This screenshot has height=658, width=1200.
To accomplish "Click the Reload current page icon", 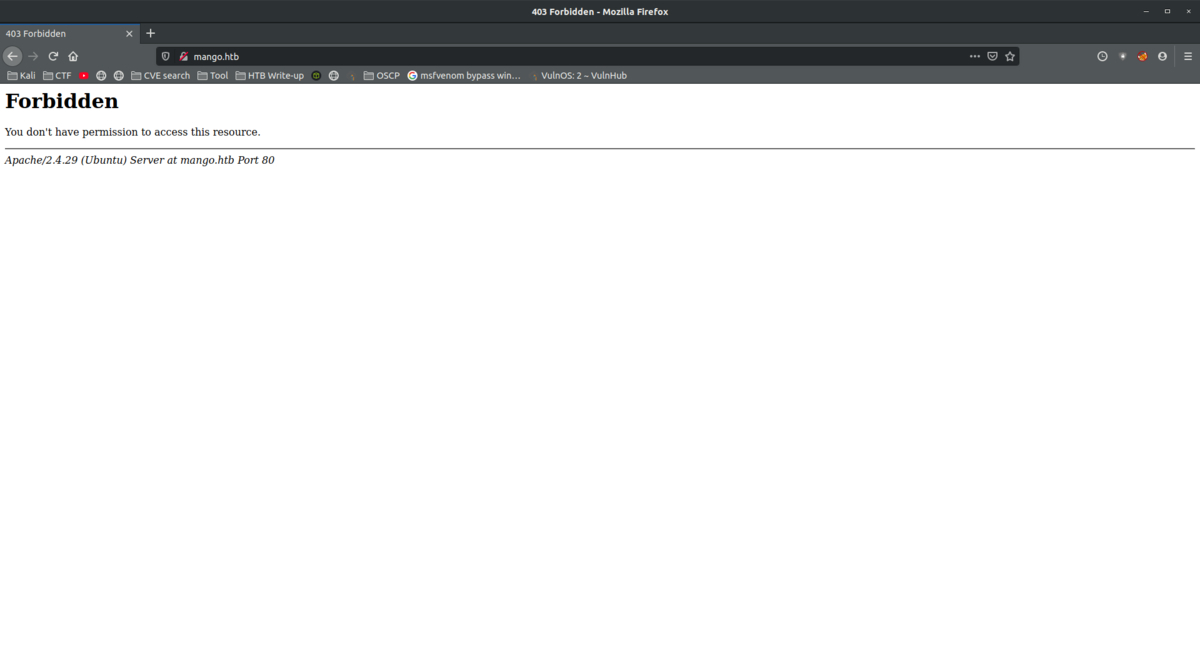I will coord(52,56).
